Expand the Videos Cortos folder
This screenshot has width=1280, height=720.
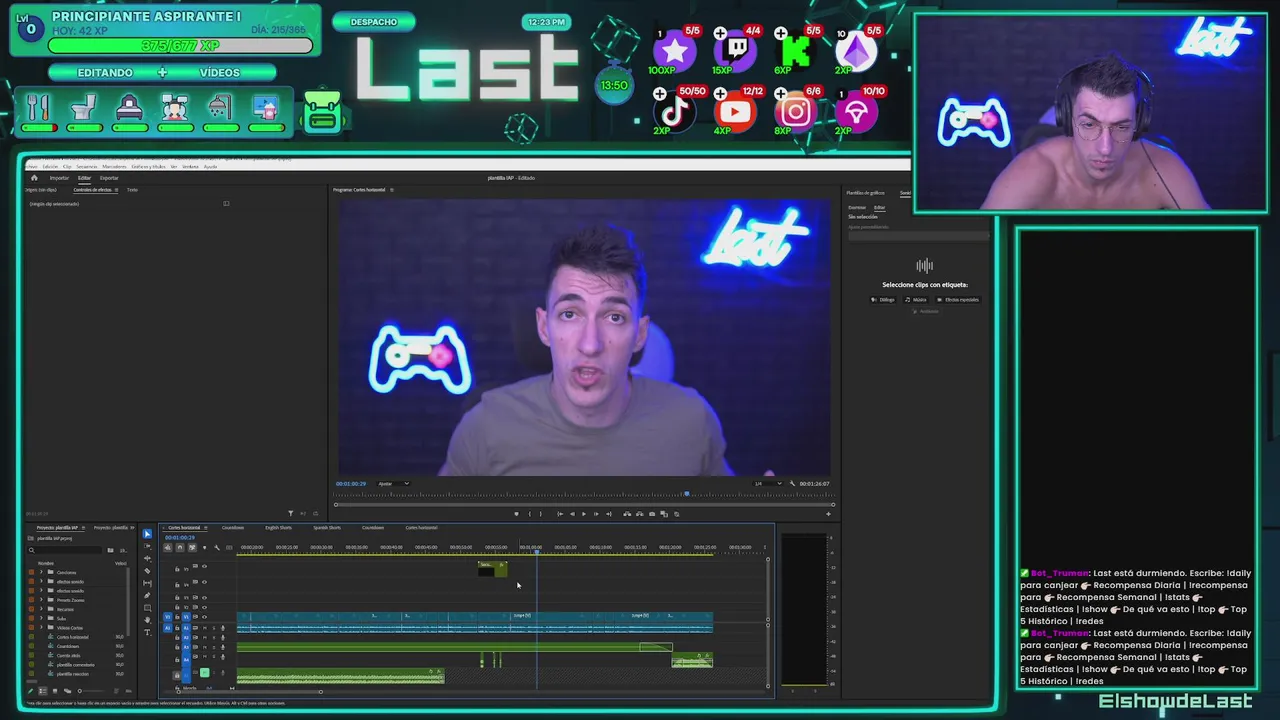[x=41, y=627]
